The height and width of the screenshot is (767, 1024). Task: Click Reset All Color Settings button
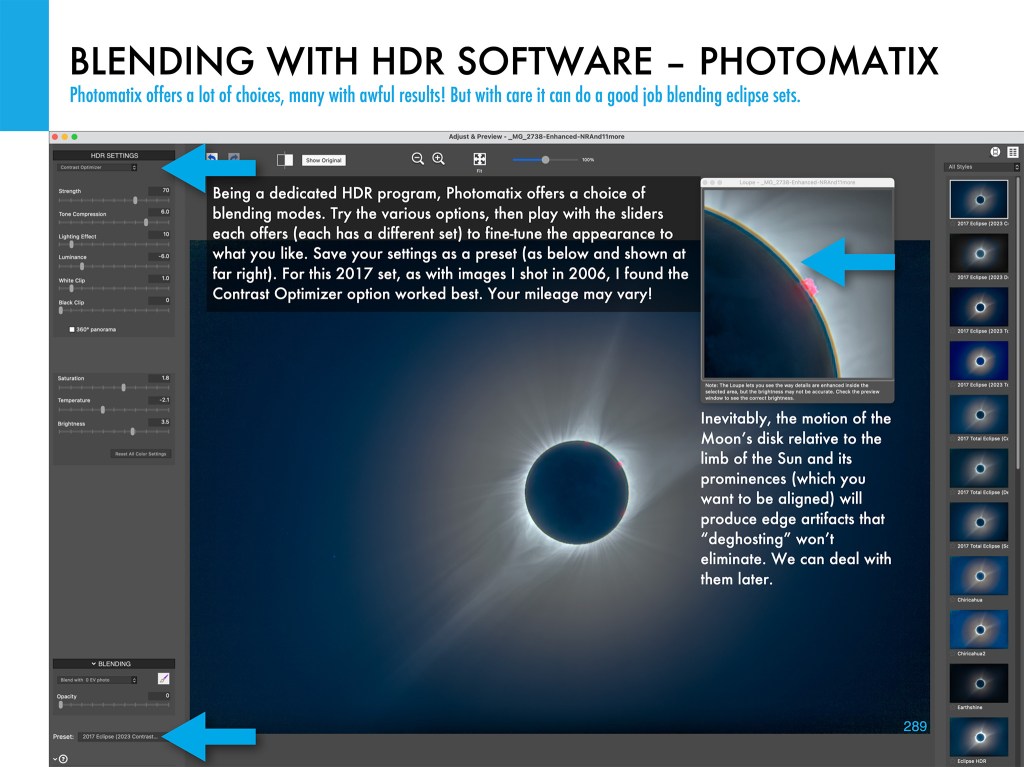142,454
